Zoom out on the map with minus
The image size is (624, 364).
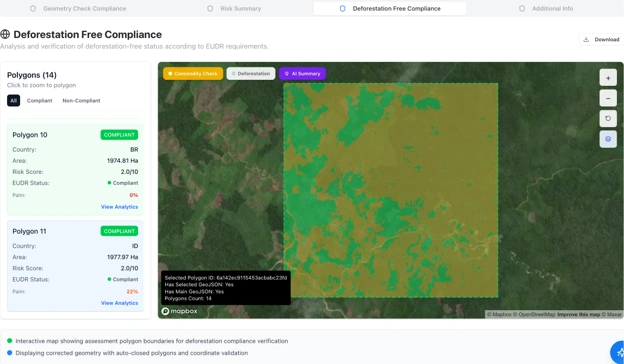point(608,98)
